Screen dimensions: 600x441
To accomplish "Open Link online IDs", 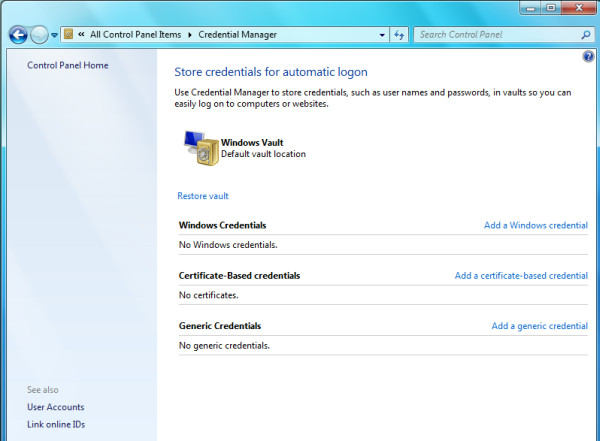I will (x=56, y=425).
